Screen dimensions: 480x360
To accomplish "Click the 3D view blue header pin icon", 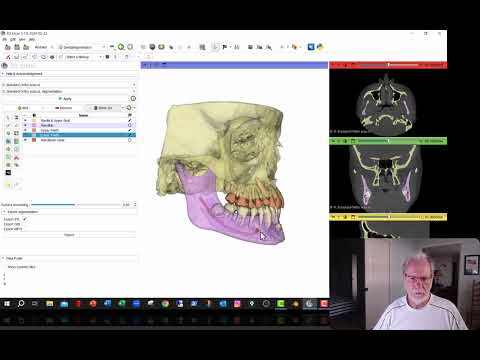I will tap(144, 65).
